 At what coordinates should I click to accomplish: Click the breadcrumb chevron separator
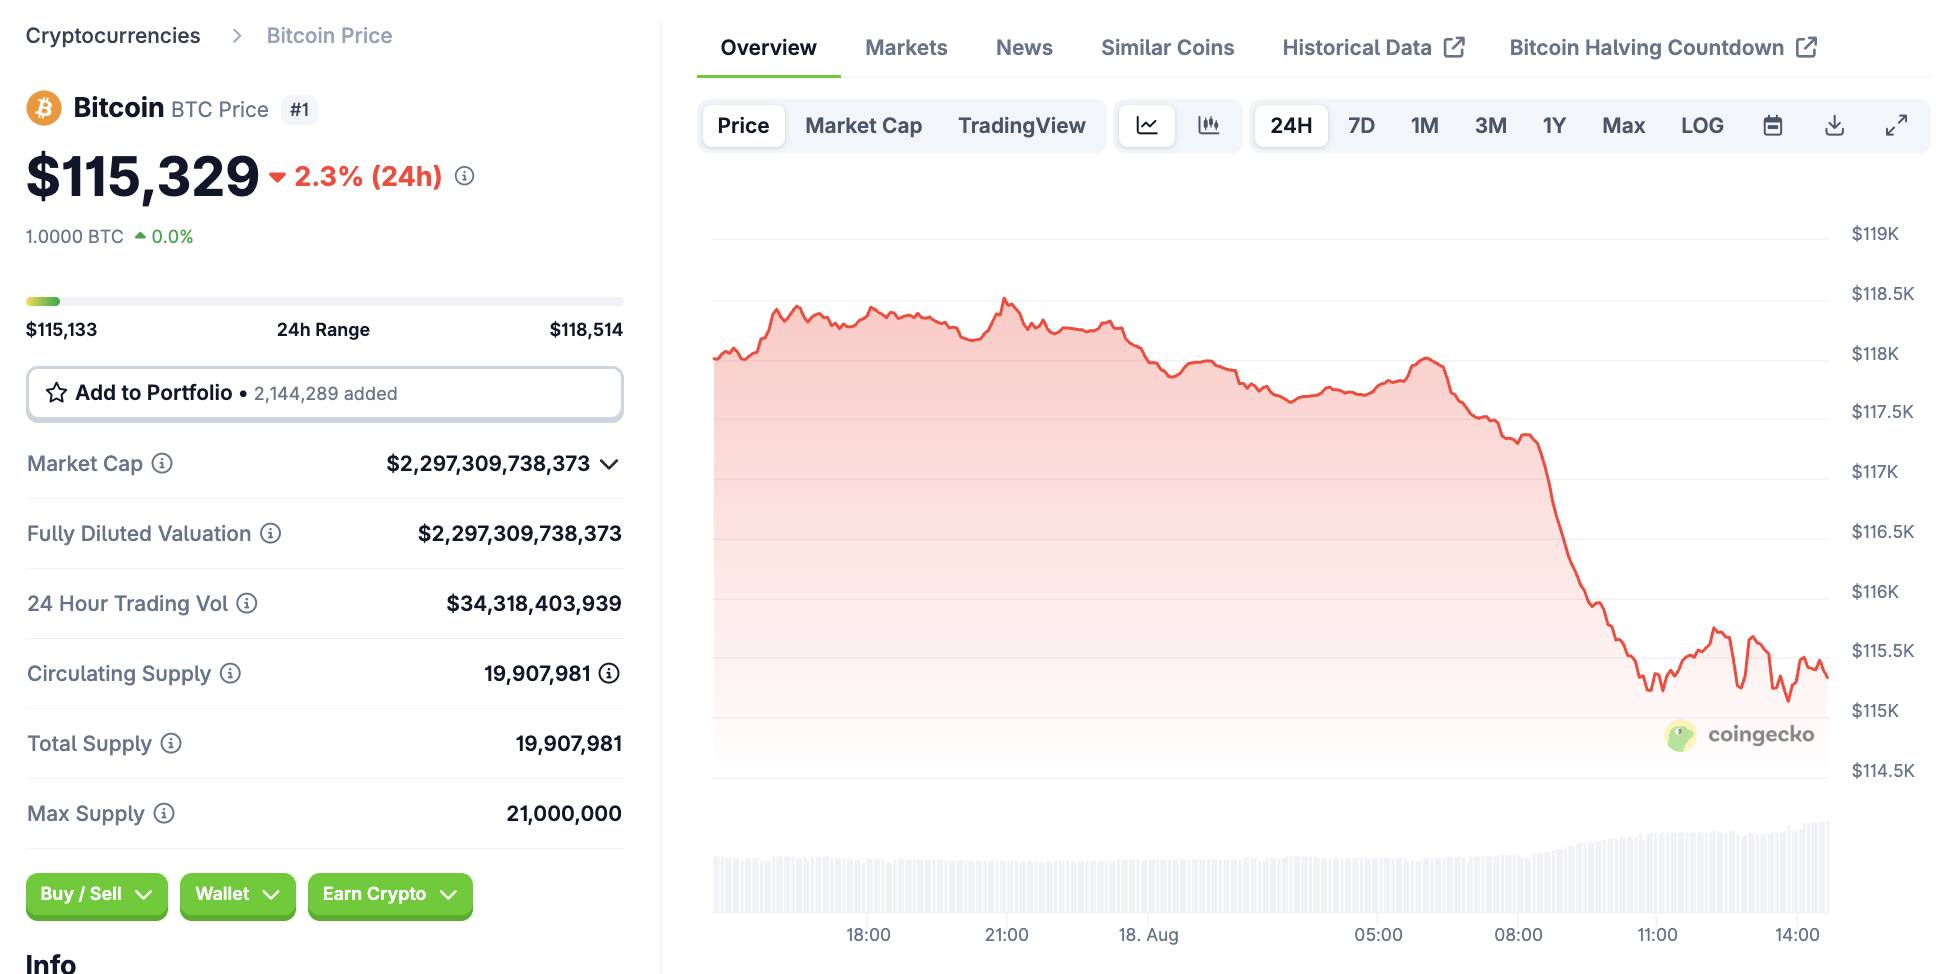pyautogui.click(x=237, y=36)
